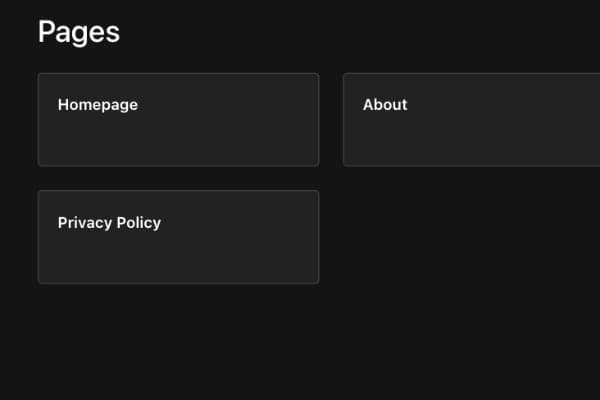Click the Homepage card's bottom edge area
The image size is (600, 400).
click(178, 158)
